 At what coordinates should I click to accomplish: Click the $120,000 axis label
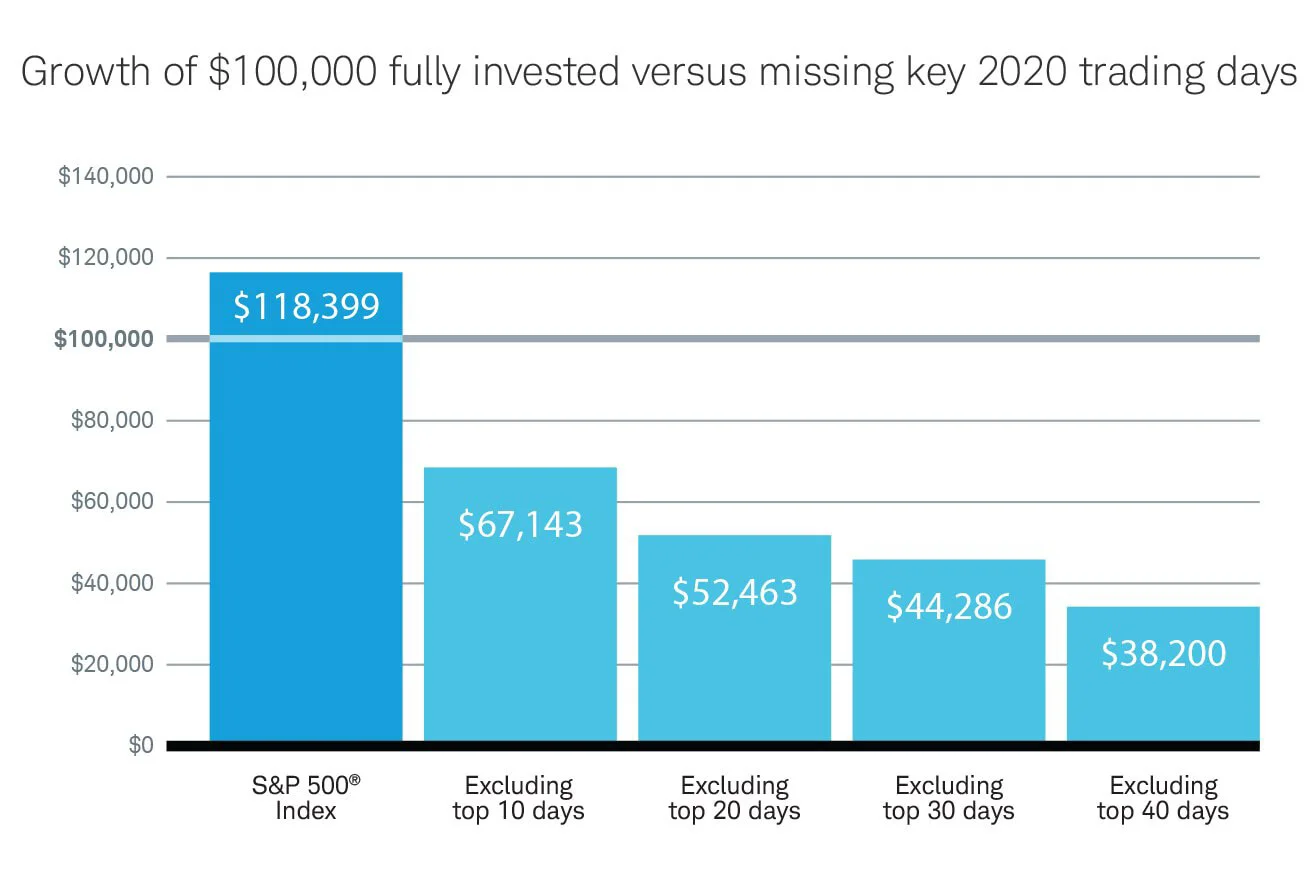click(106, 258)
